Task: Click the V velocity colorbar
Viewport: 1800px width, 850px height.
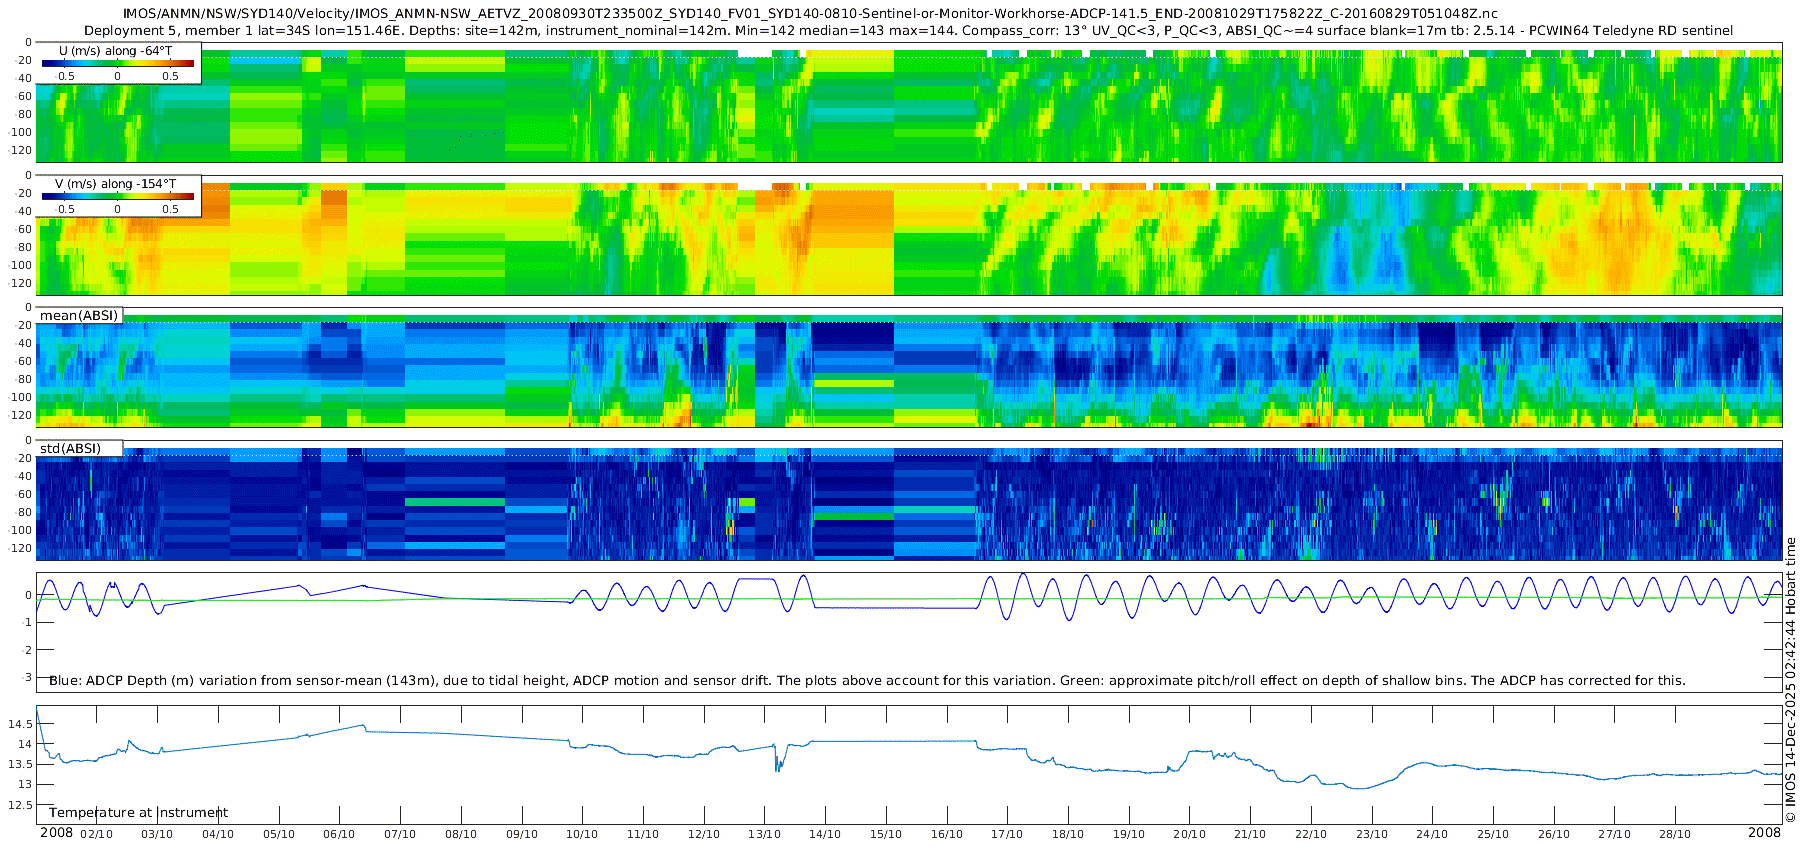Action: [117, 196]
